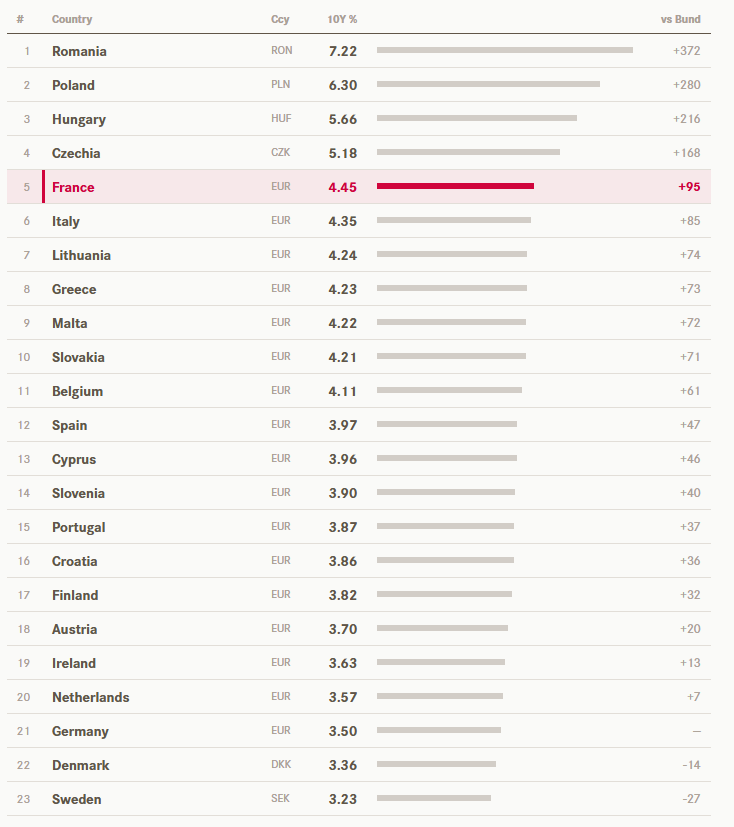Click Romania's grey yield bar
The image size is (734, 827).
point(505,50)
